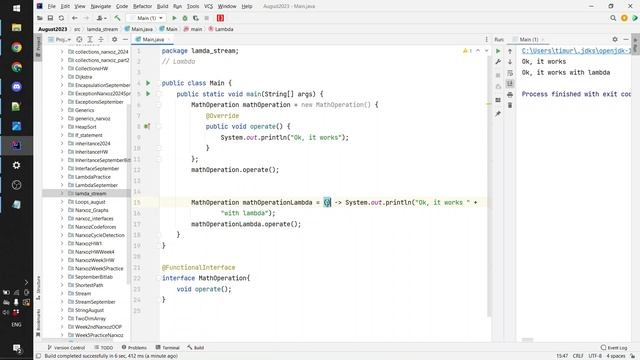
Task: Click the Forward navigation arrow
Action: pyautogui.click(x=86, y=18)
